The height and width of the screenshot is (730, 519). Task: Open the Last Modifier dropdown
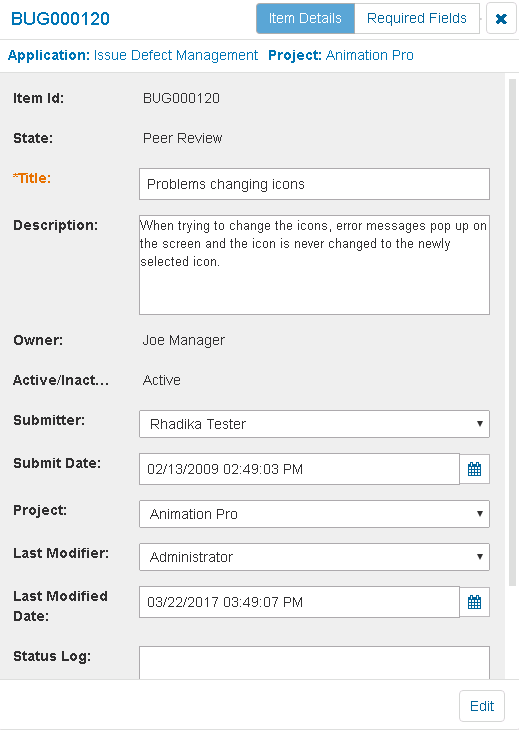[314, 557]
